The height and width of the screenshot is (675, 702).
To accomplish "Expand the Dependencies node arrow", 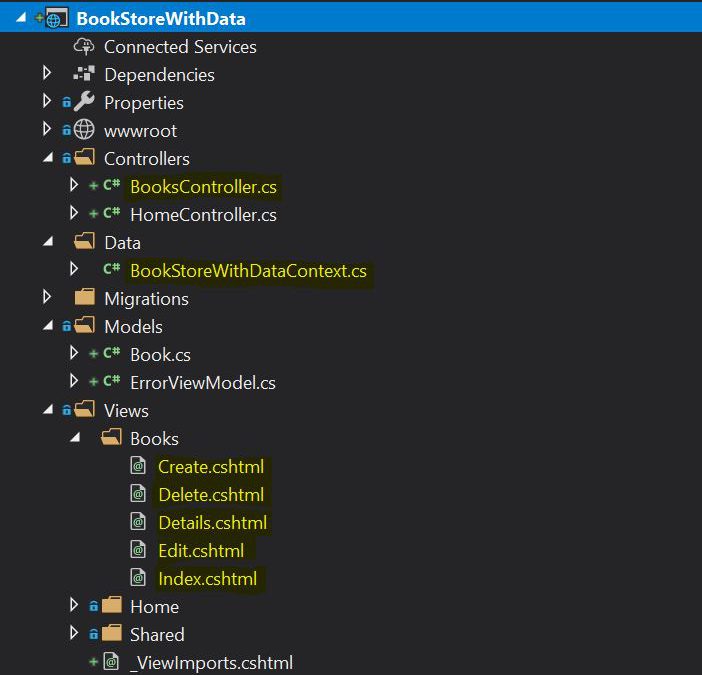I will pyautogui.click(x=46, y=74).
